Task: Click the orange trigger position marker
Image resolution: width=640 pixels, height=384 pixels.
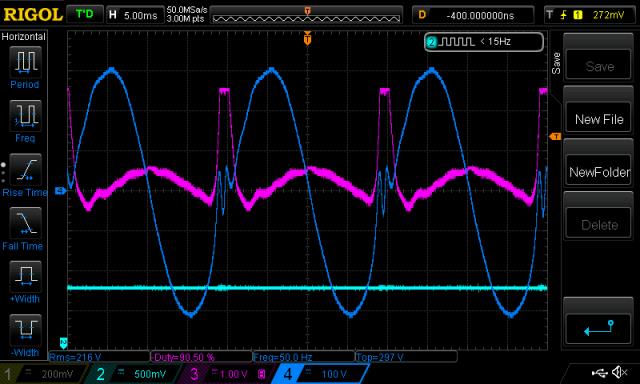Action: point(307,39)
